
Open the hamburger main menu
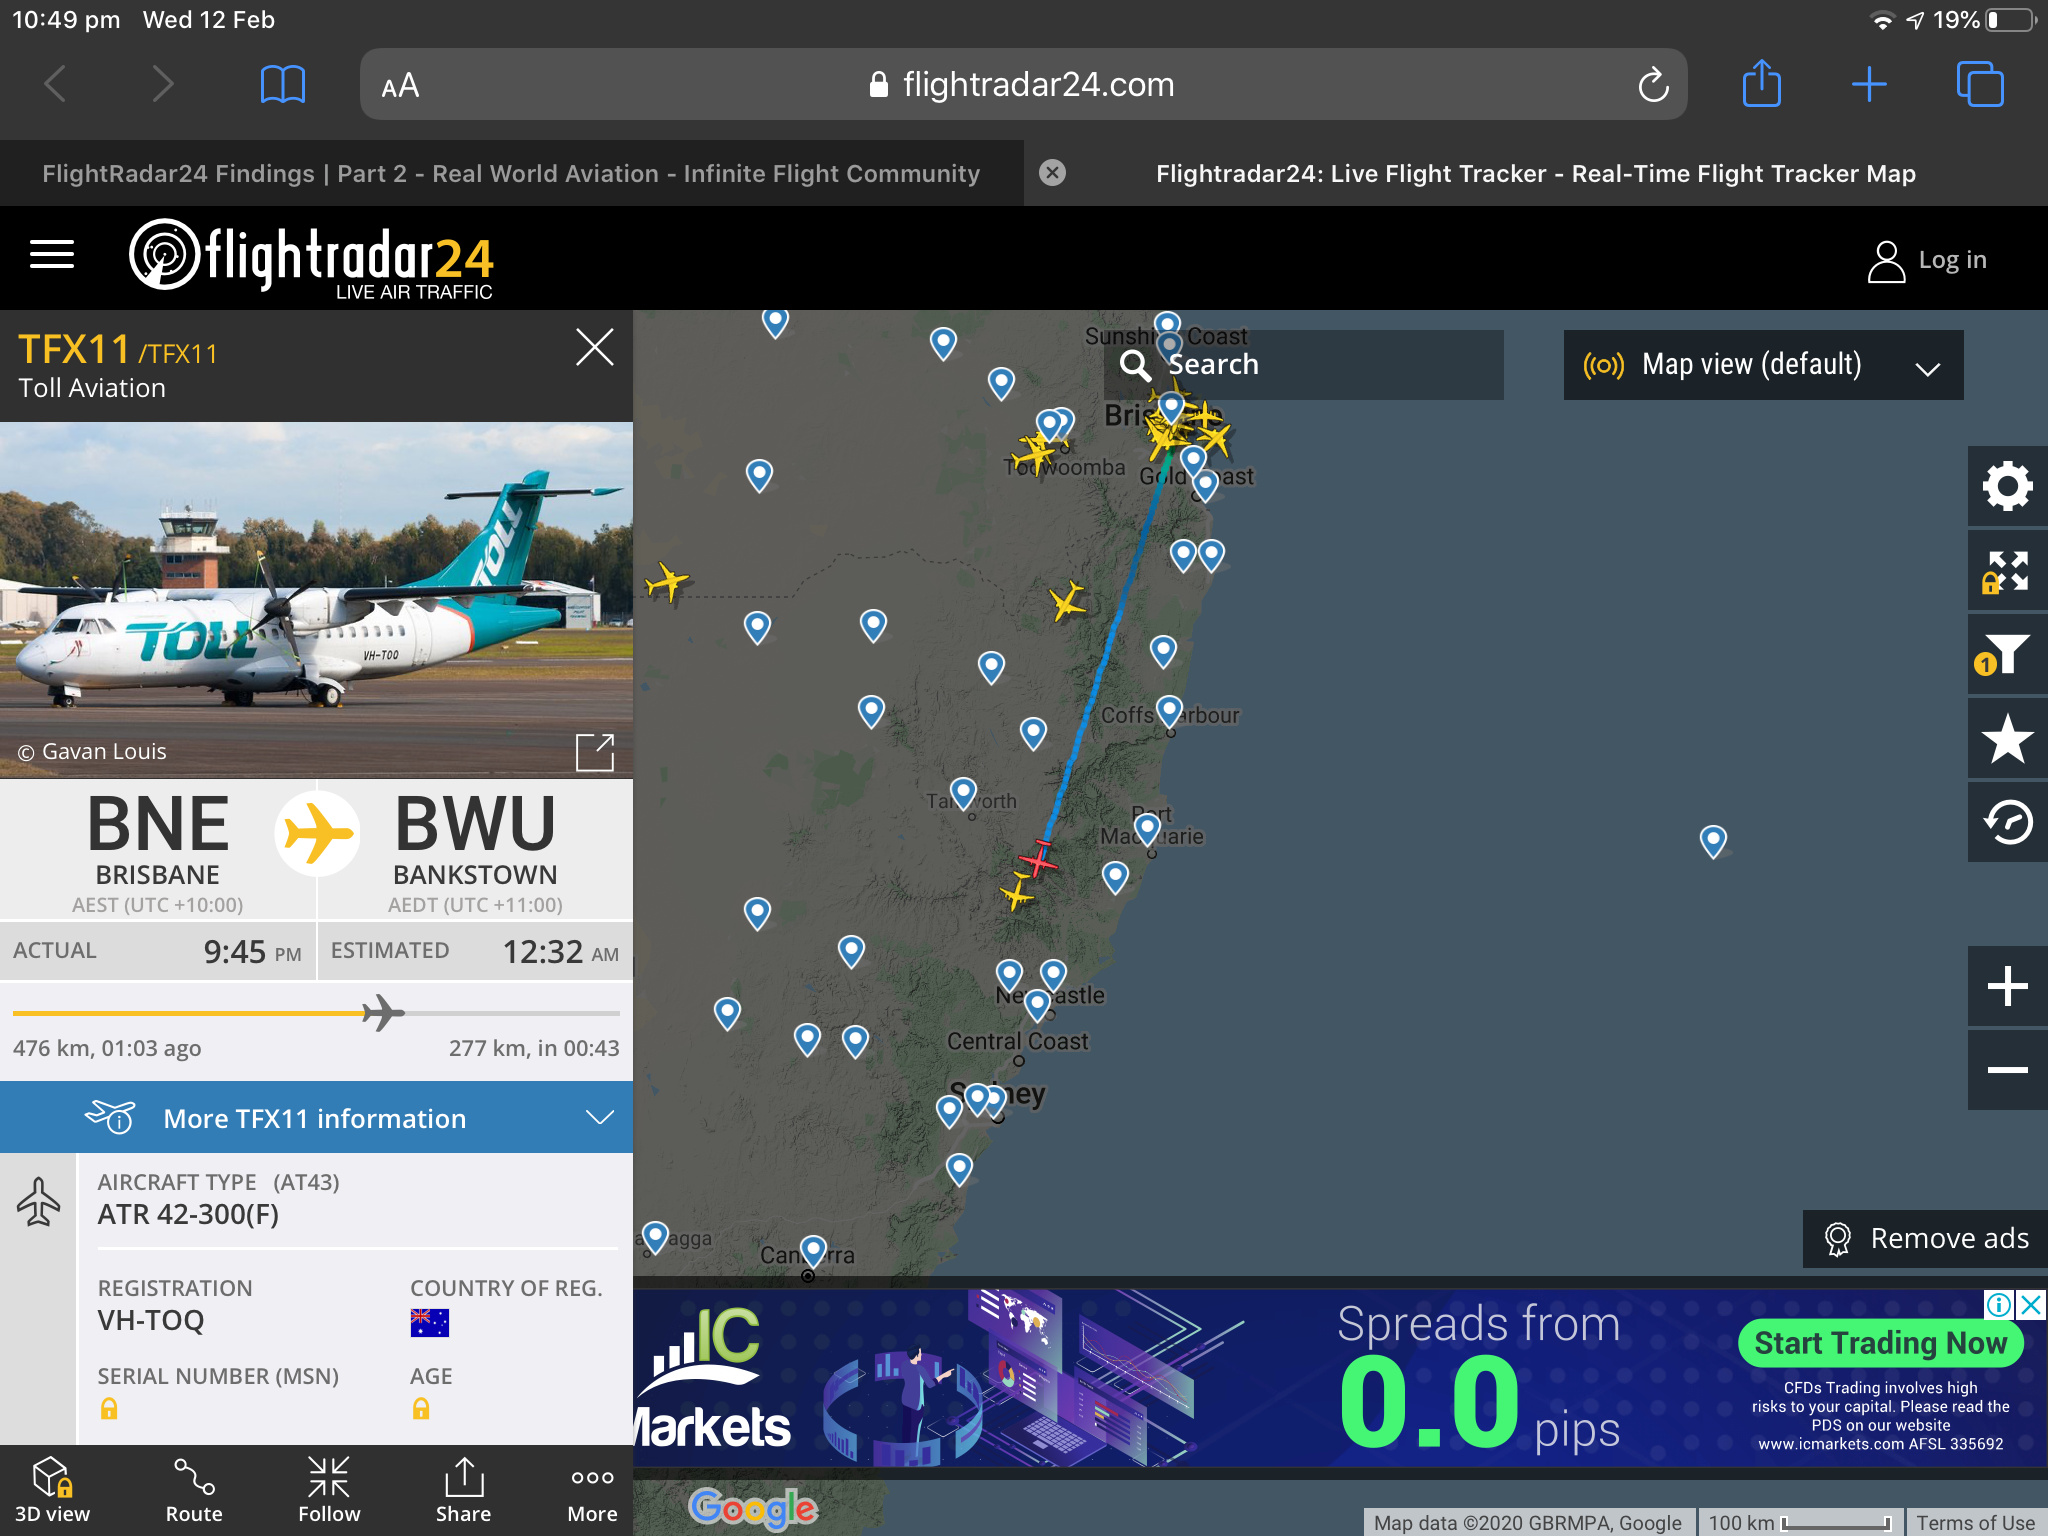(52, 255)
